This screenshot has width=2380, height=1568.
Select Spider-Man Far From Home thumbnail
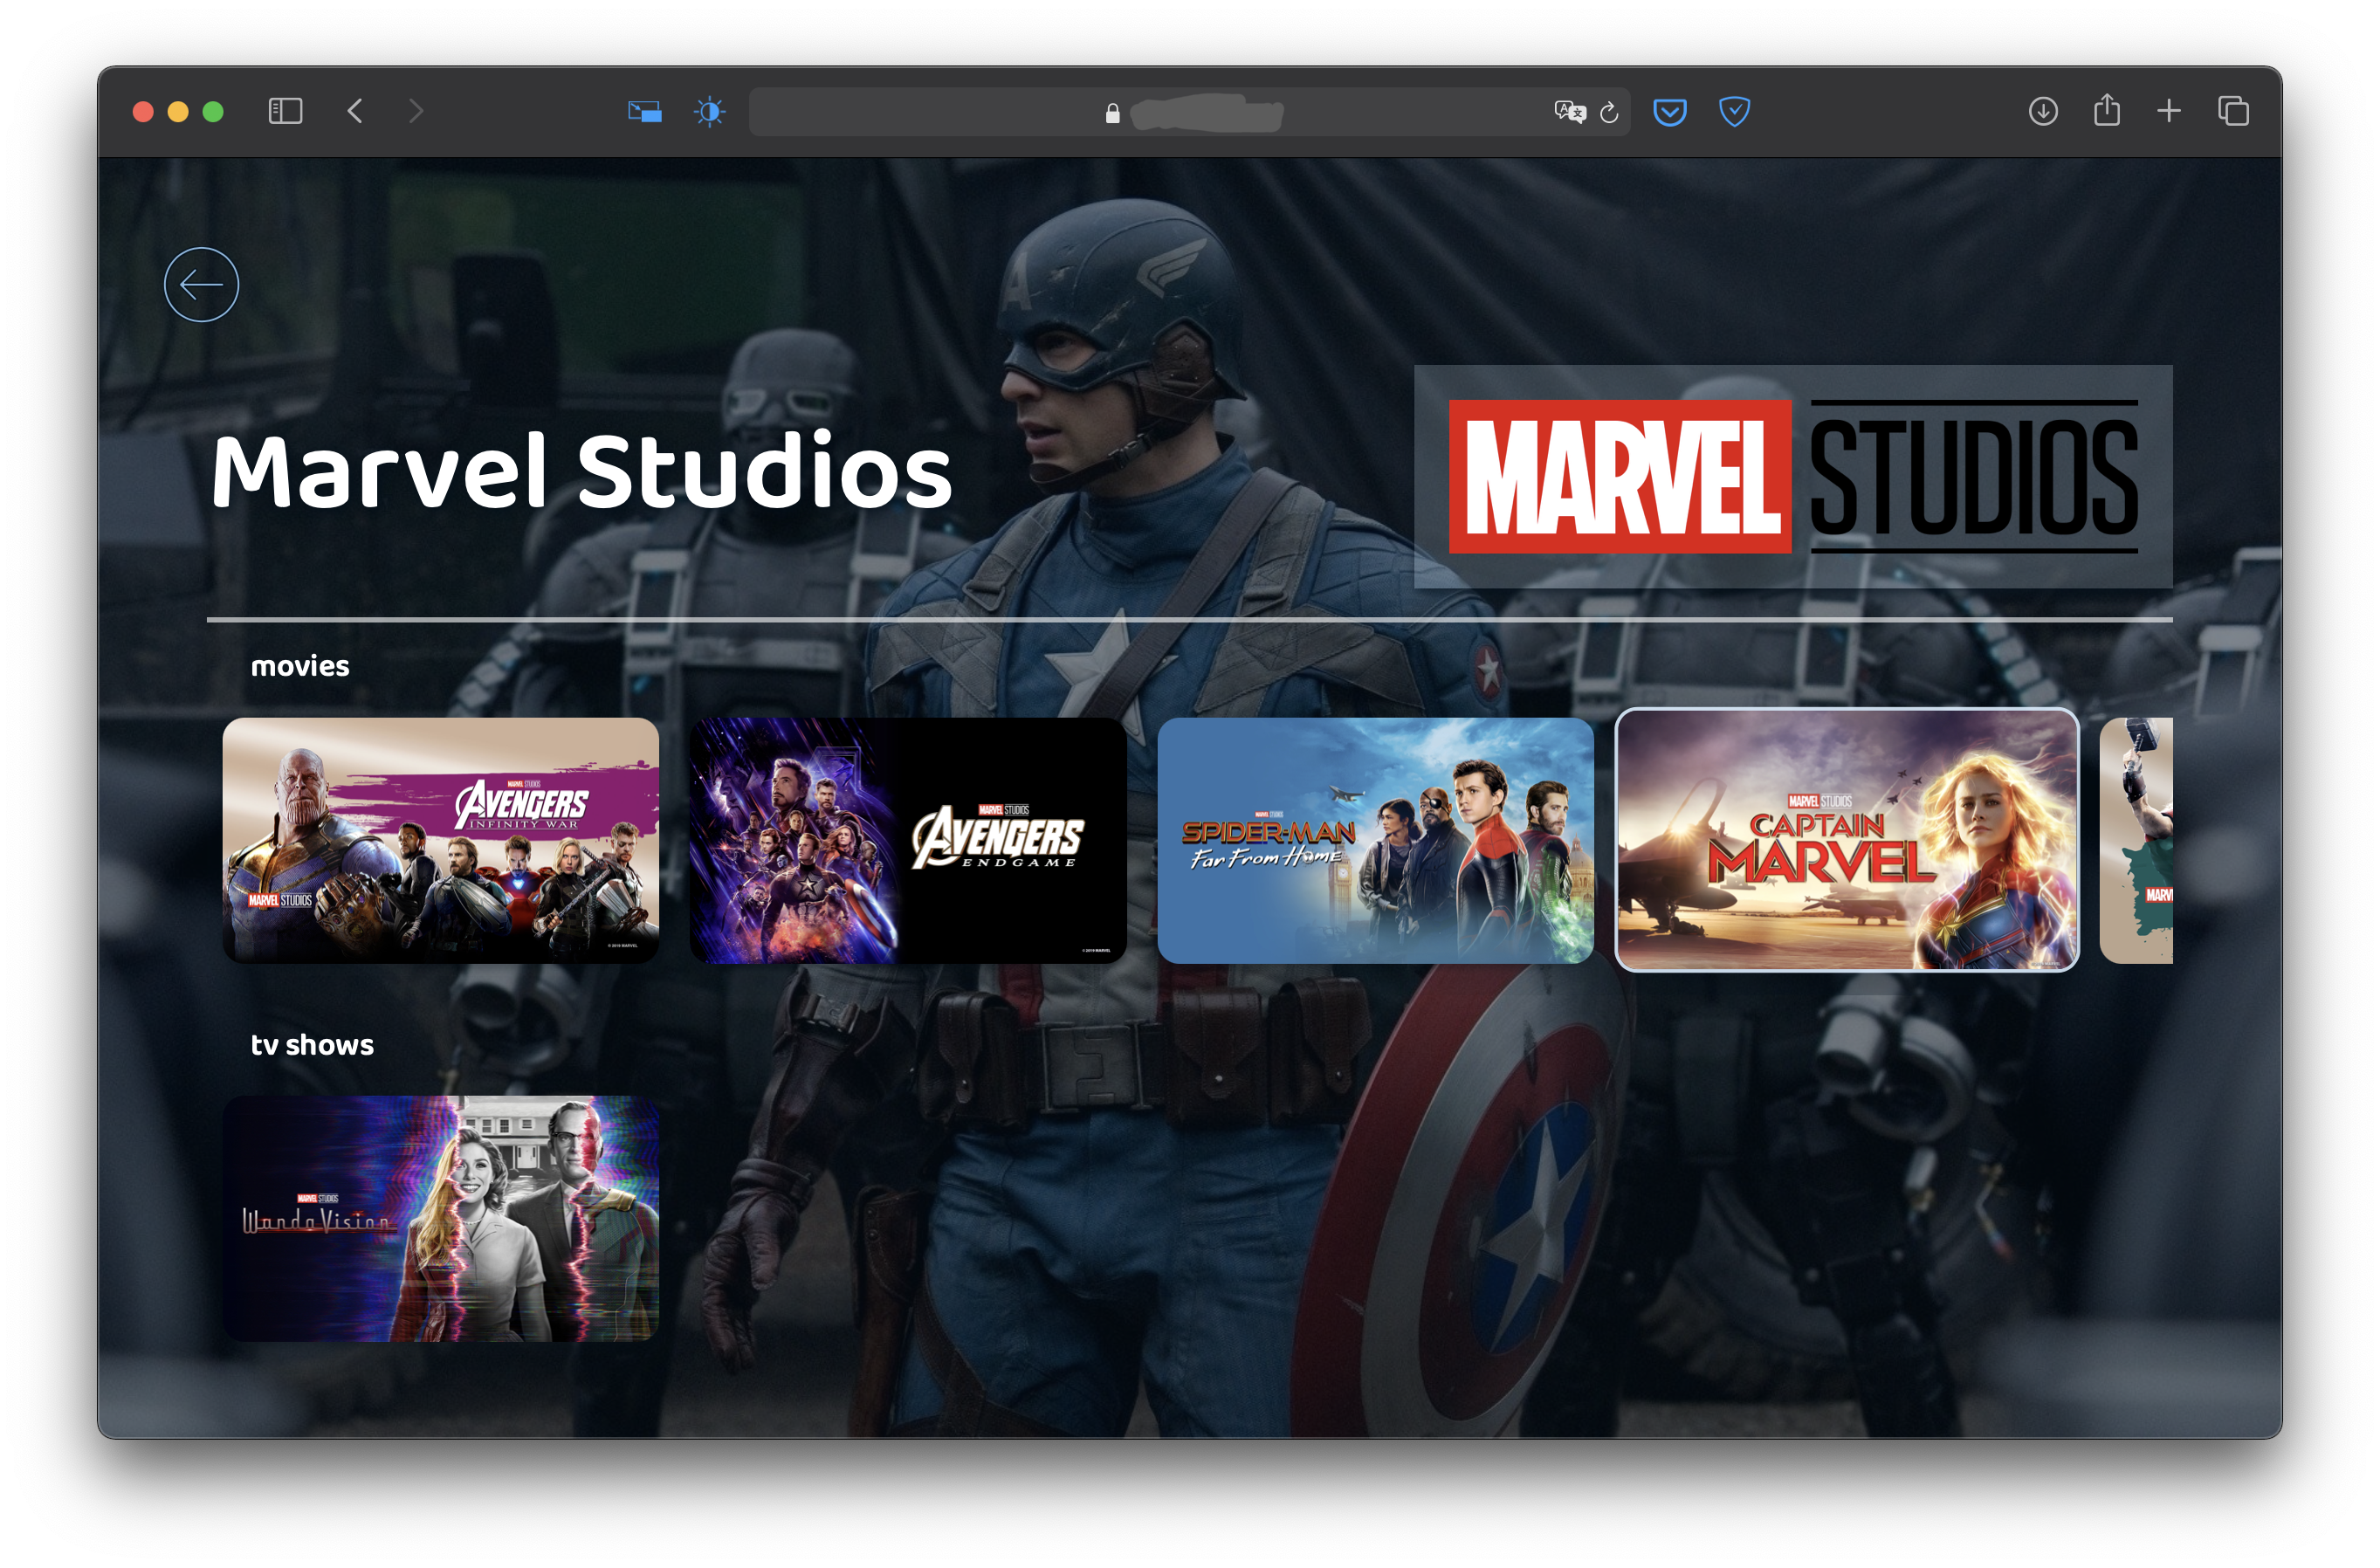point(1375,840)
